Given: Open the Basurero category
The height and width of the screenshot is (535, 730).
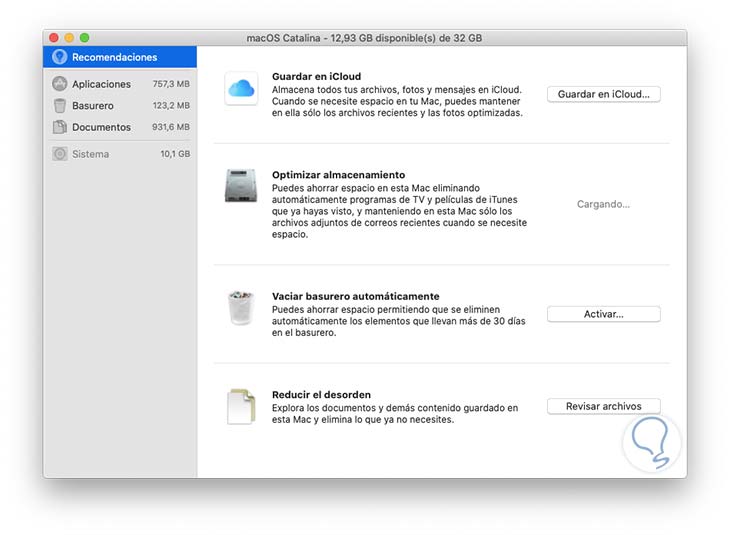Looking at the screenshot, I should point(120,106).
